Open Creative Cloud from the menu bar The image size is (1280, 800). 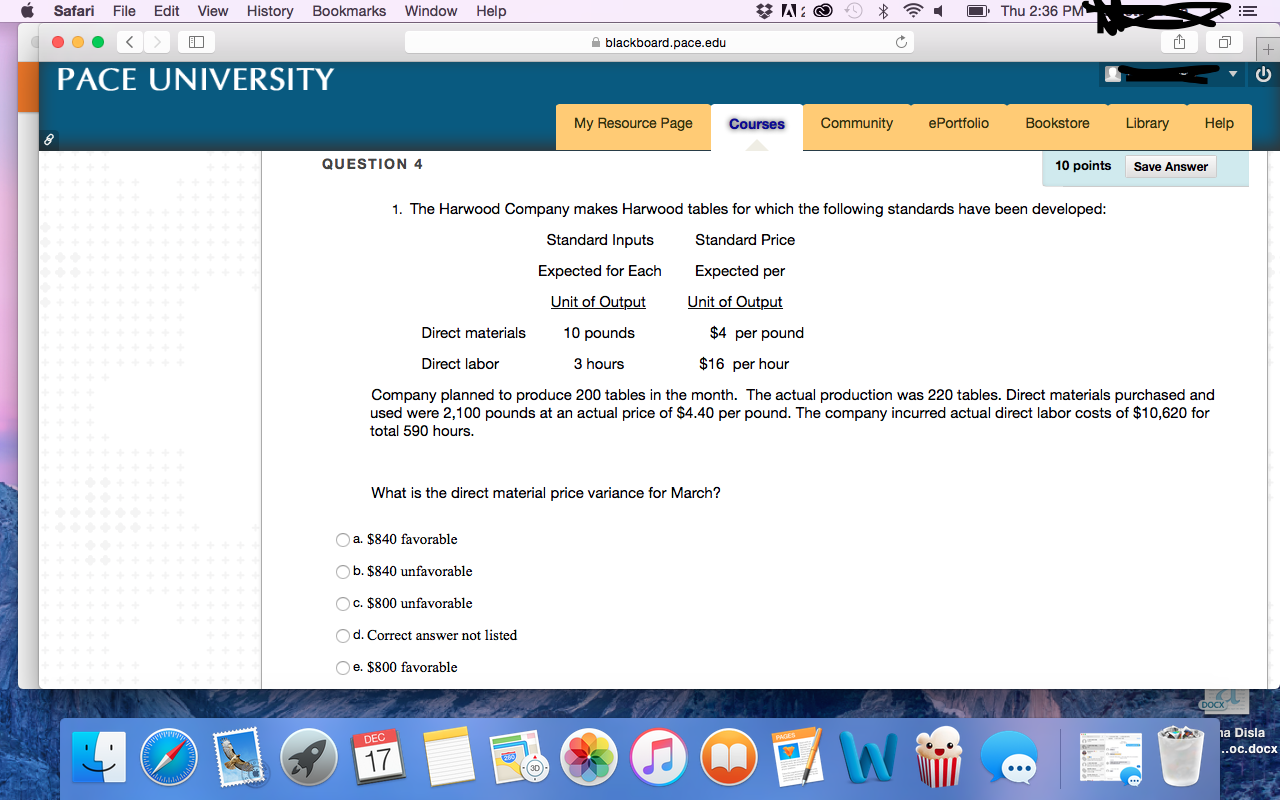point(825,11)
